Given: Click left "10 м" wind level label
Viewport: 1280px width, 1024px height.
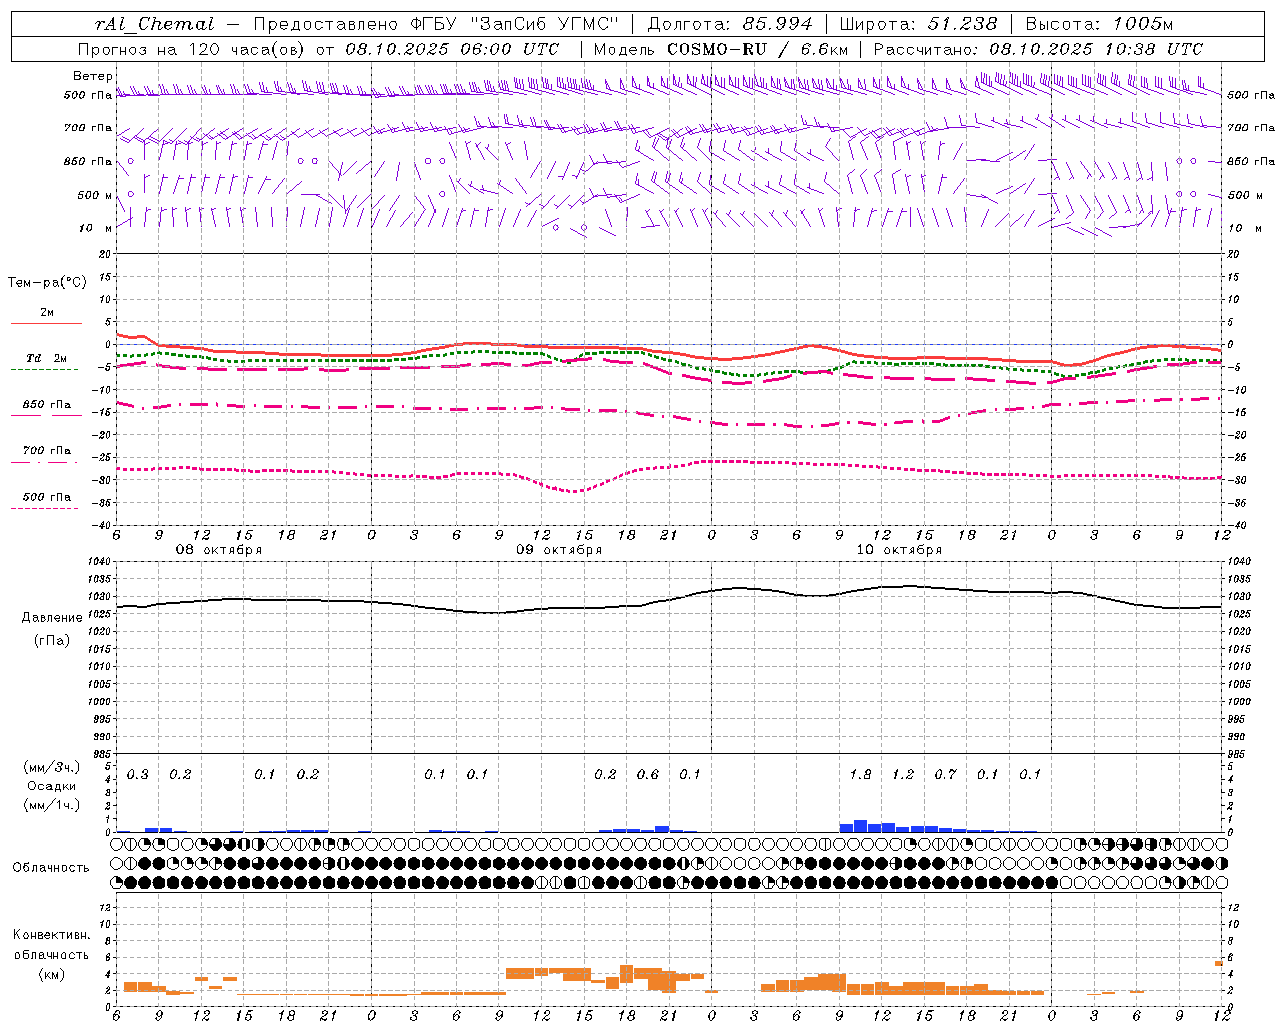Looking at the screenshot, I should click(x=96, y=228).
